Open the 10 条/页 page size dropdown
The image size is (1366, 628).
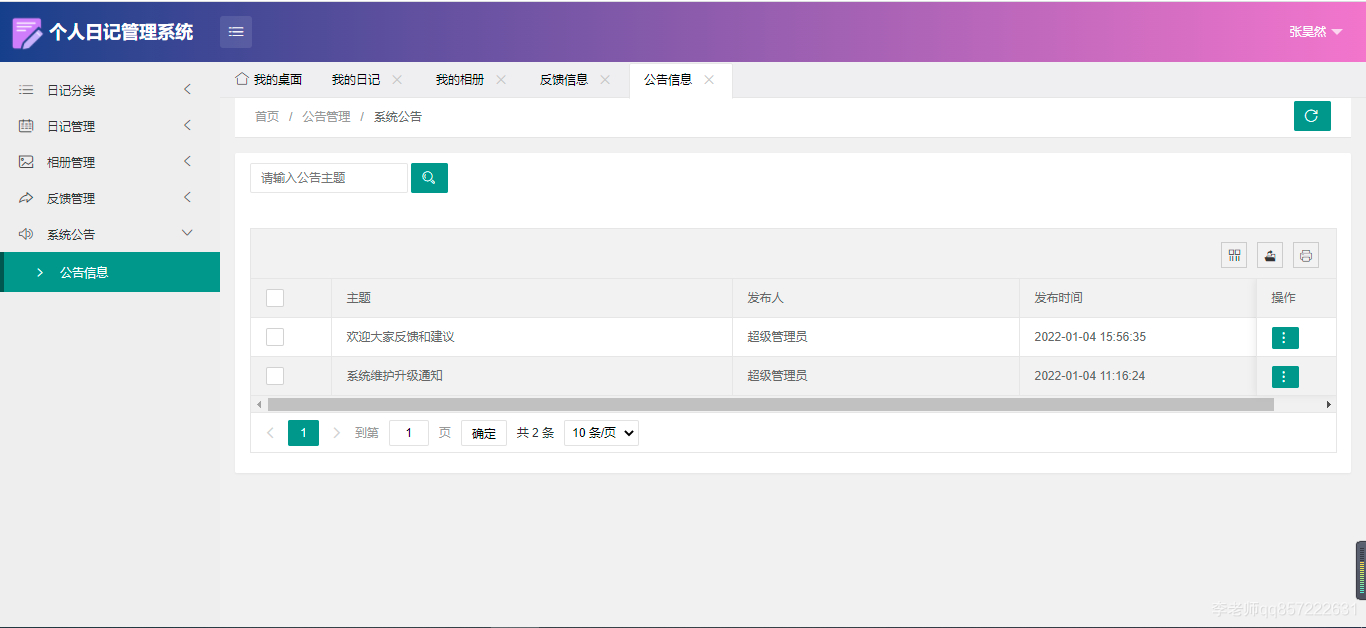pos(601,433)
